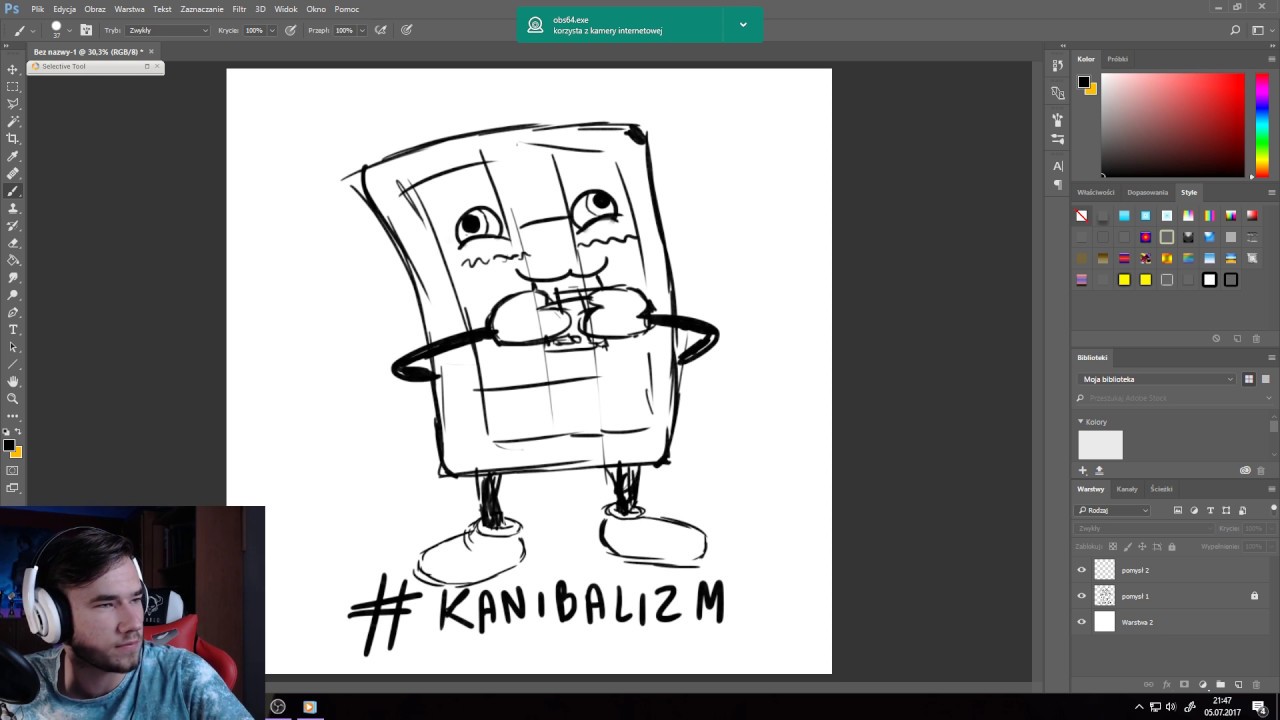The width and height of the screenshot is (1280, 720).
Task: Create new adjustment layer icon
Action: (1202, 685)
